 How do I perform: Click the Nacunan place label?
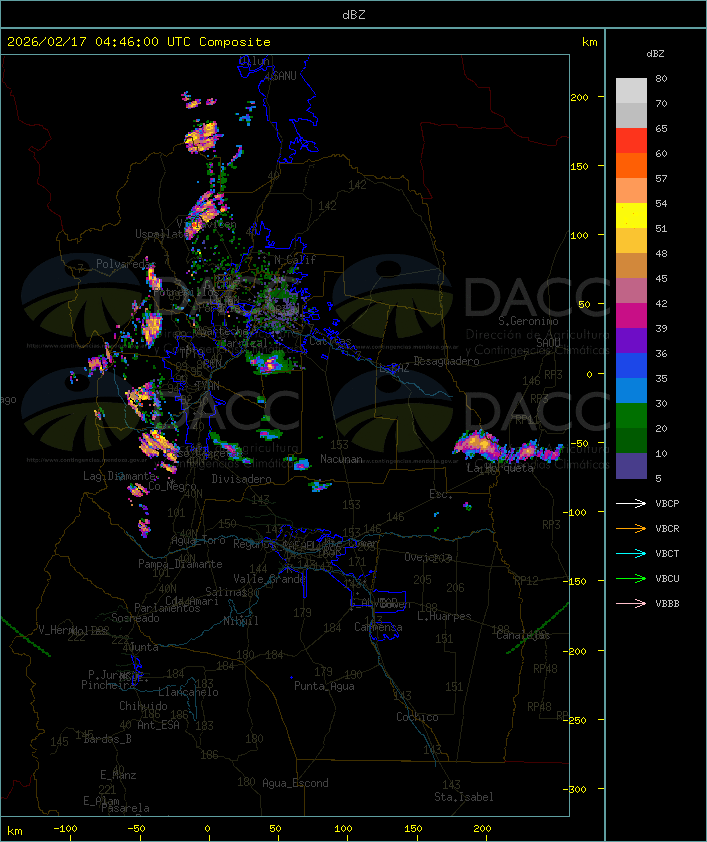click(x=341, y=459)
